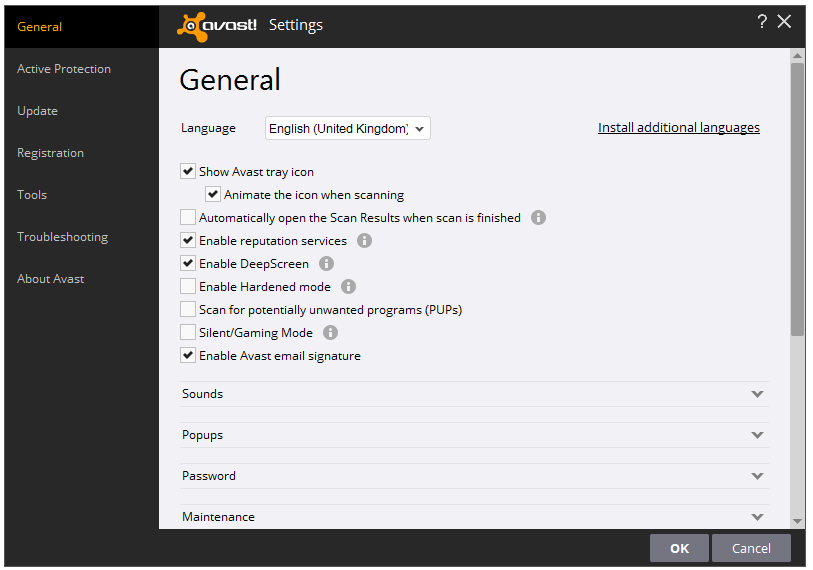Open Active Protection settings

point(81,69)
